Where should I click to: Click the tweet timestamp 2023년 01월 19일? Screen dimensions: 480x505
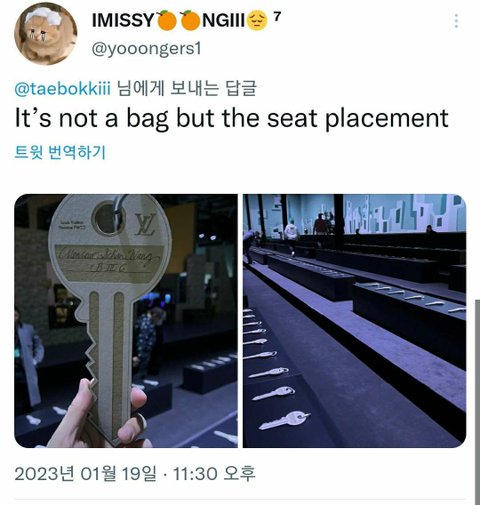click(85, 473)
